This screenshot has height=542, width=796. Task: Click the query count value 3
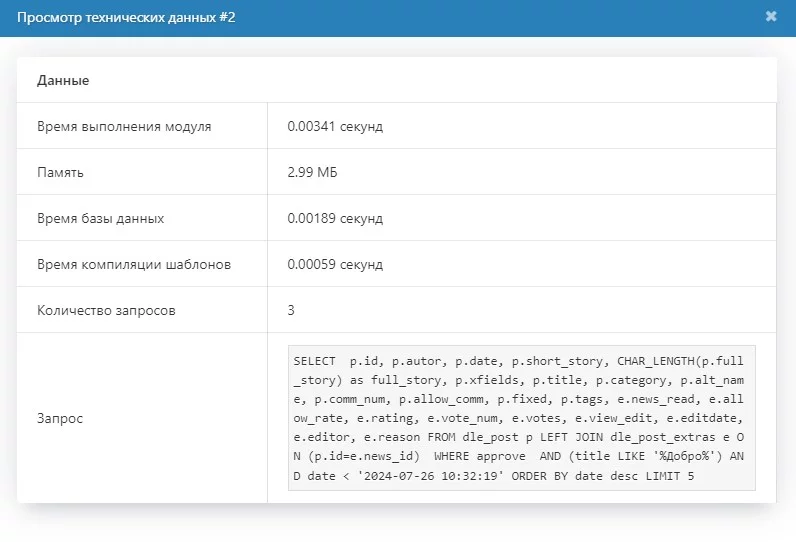click(x=291, y=311)
